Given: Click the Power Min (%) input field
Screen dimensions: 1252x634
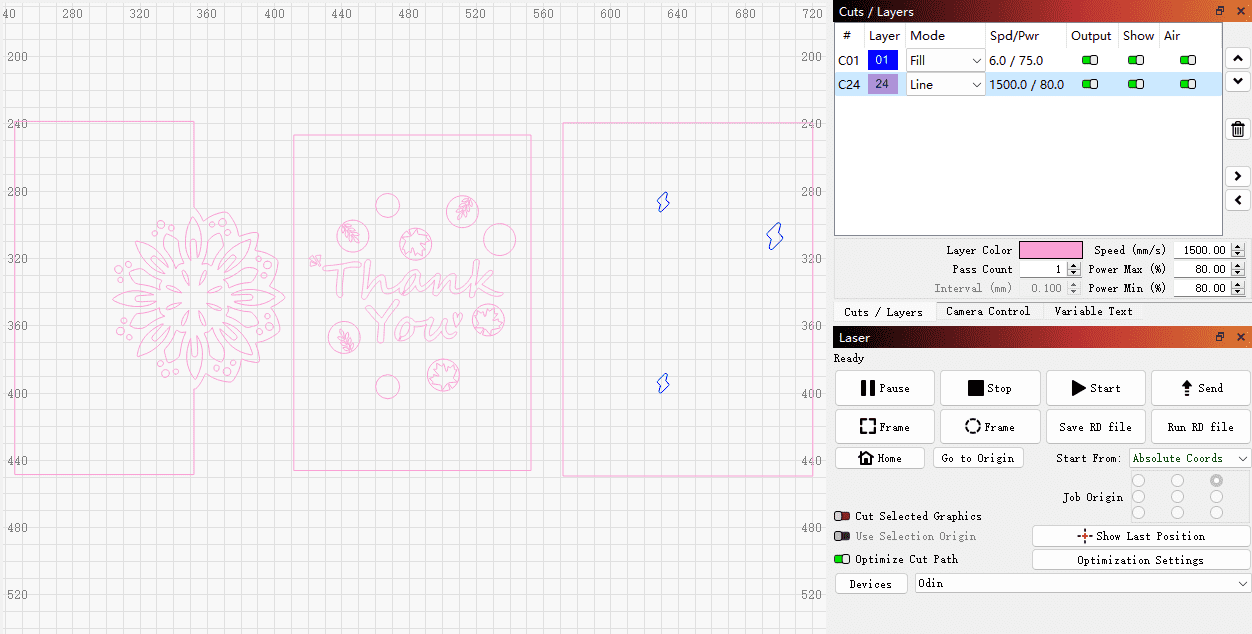Looking at the screenshot, I should [x=1202, y=288].
